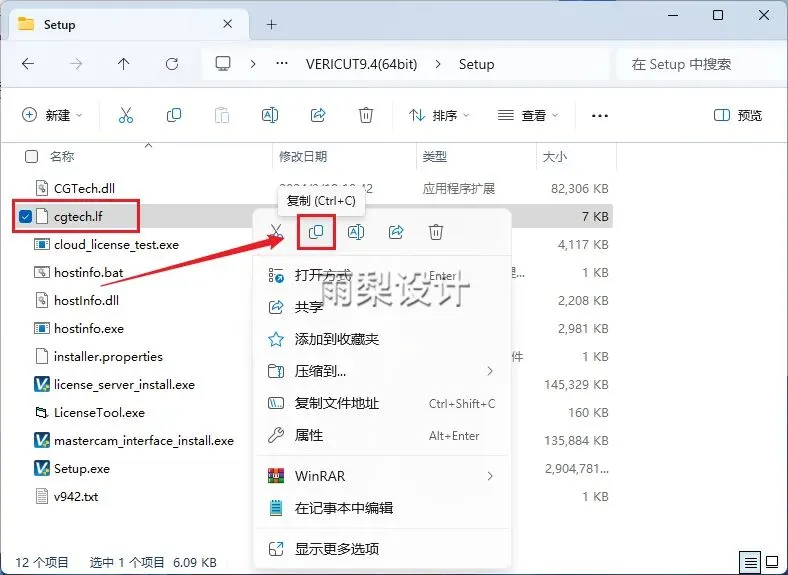Select the license_server_install.exe file icon

click(x=42, y=385)
